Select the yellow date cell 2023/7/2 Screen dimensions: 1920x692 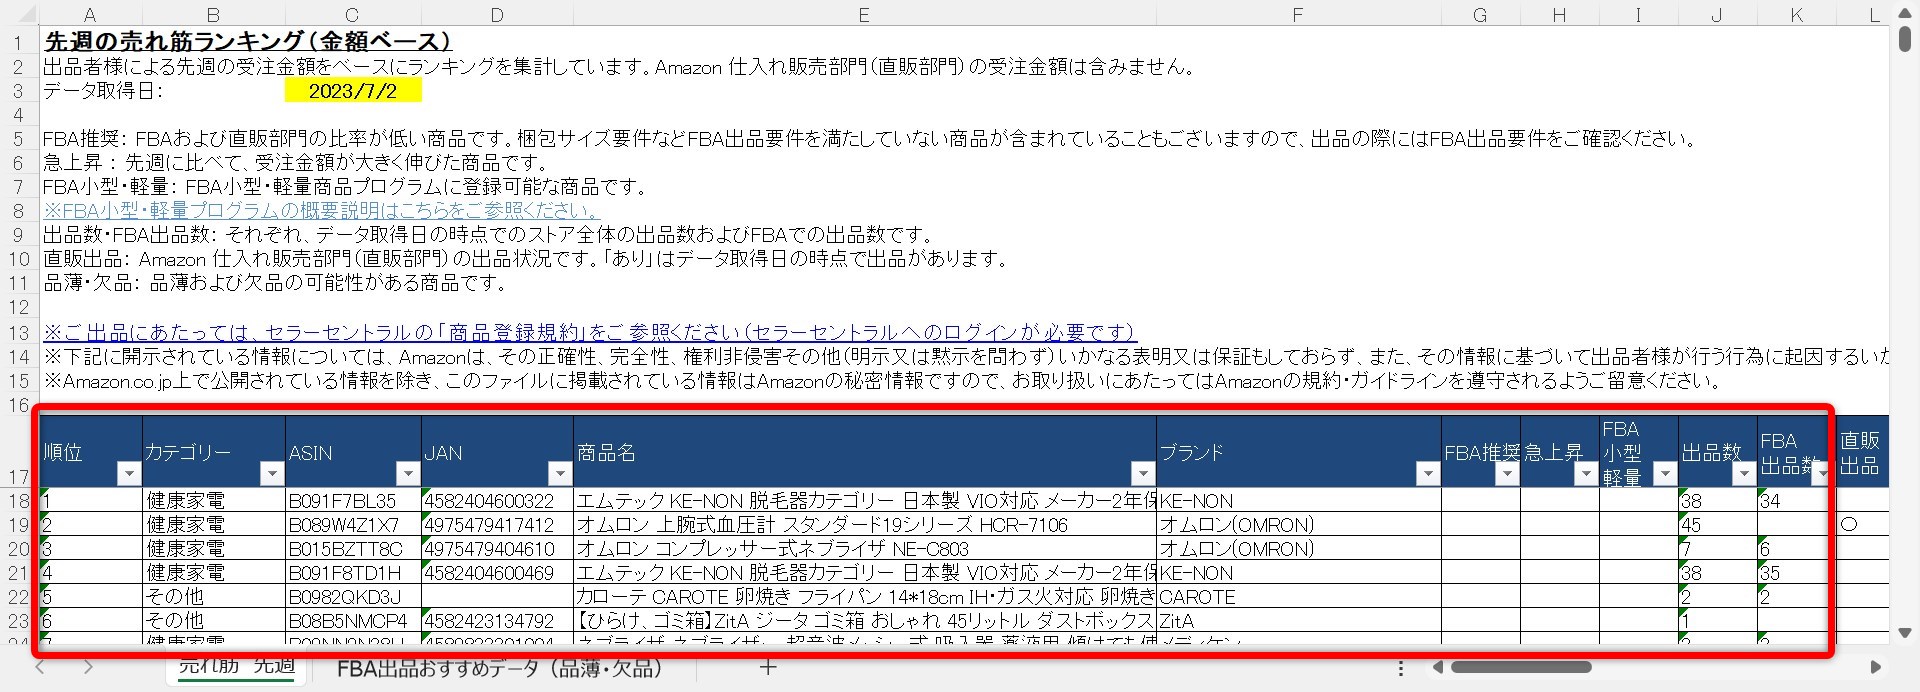pyautogui.click(x=352, y=91)
